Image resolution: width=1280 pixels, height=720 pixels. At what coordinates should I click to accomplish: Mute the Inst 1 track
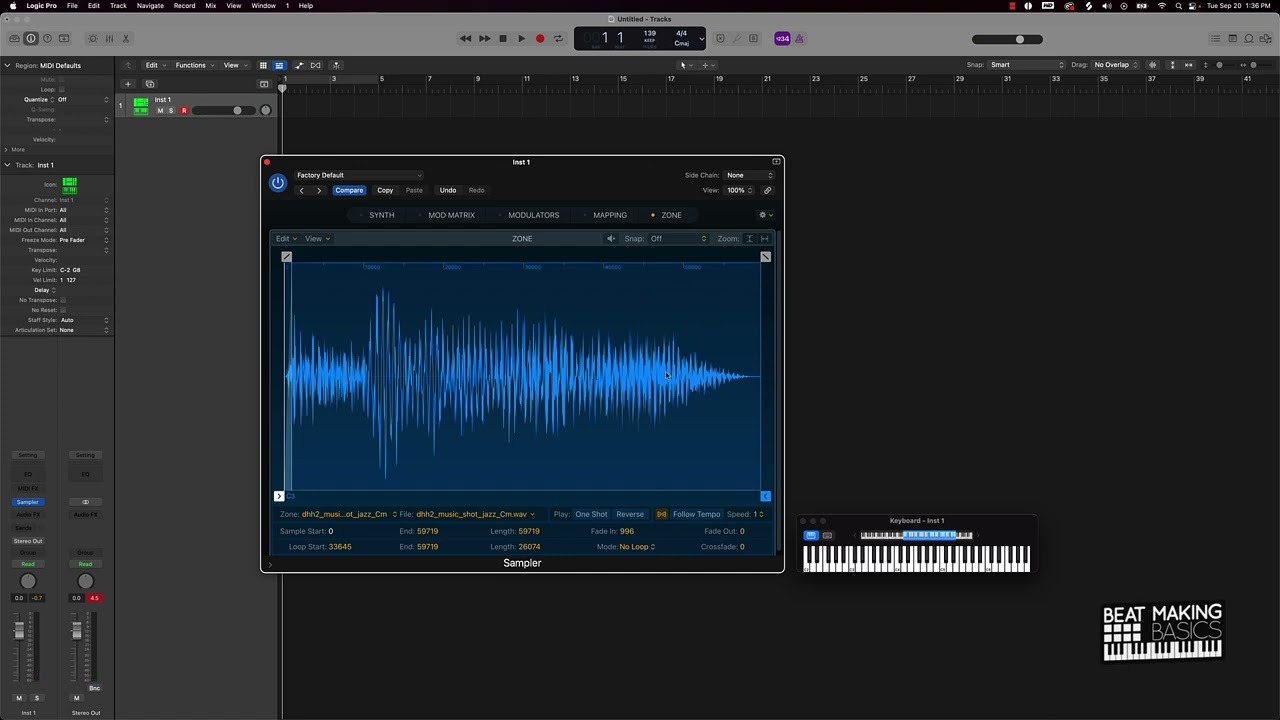pos(160,111)
